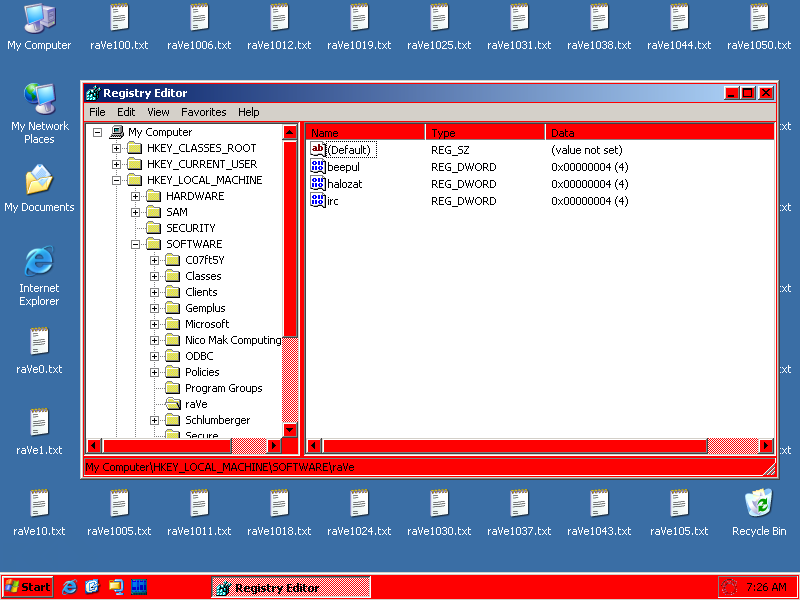Expand HKEY_CLASSES_ROOT node
The width and height of the screenshot is (800, 600).
[116, 148]
